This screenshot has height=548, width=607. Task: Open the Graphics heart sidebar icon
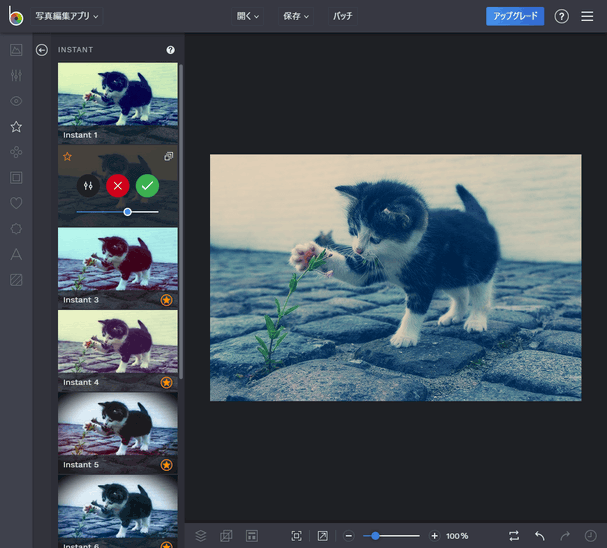coord(16,203)
